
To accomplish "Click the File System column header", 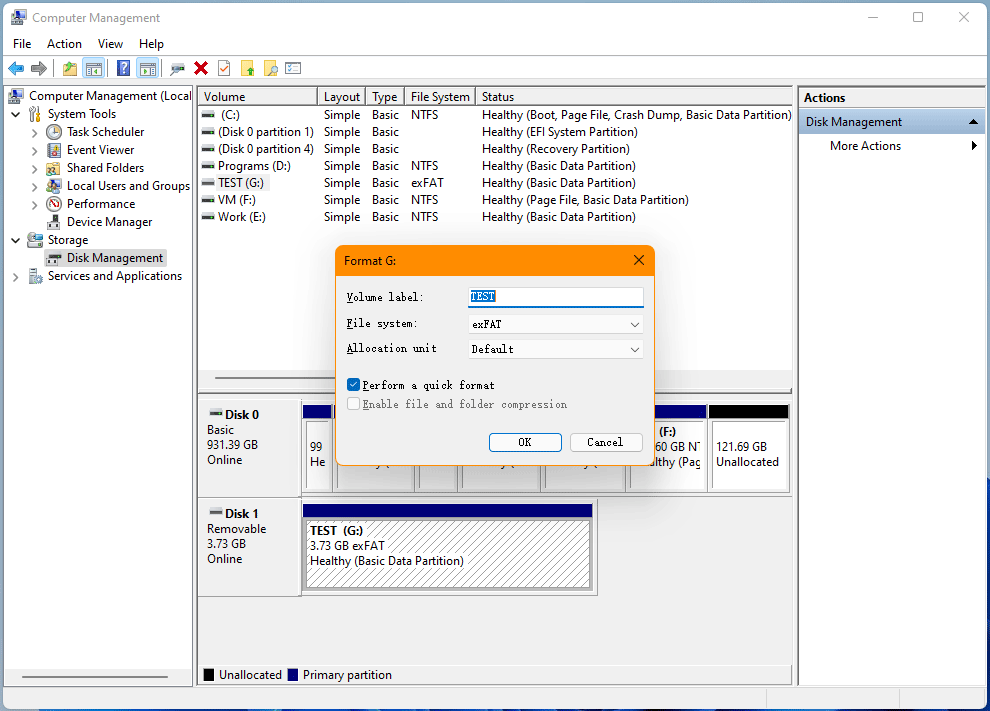I will (440, 97).
